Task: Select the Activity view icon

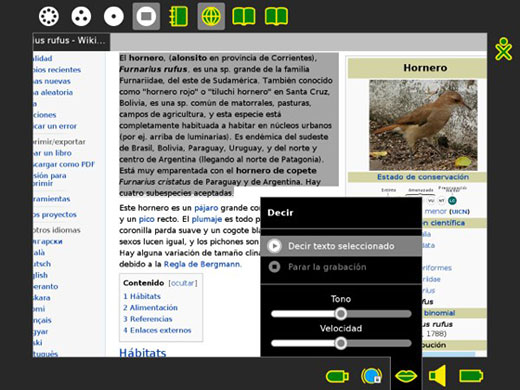Action: [x=146, y=16]
